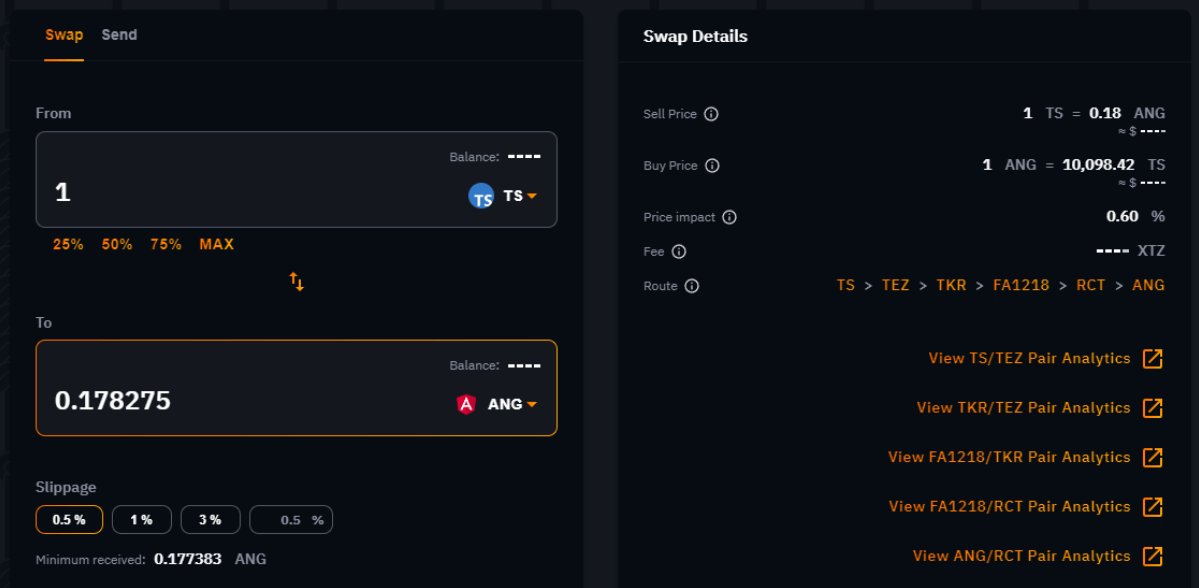Click the MAX amount button
Viewport: 1199px width, 588px height.
tap(216, 244)
